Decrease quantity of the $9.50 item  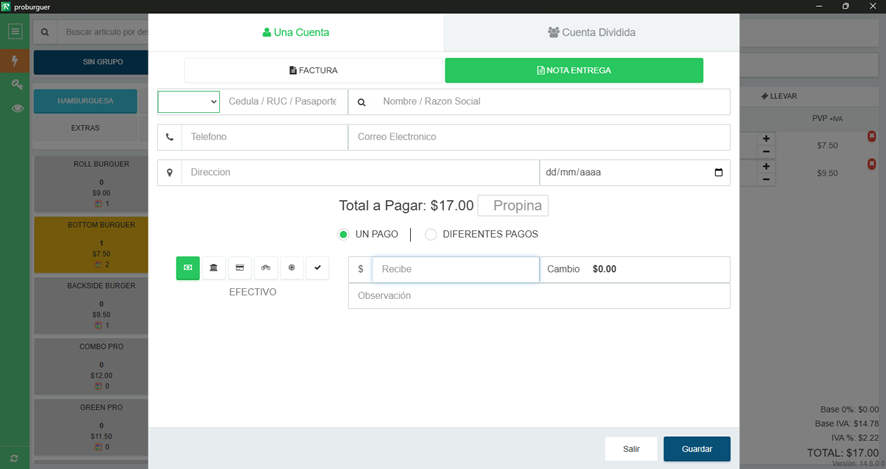point(766,179)
